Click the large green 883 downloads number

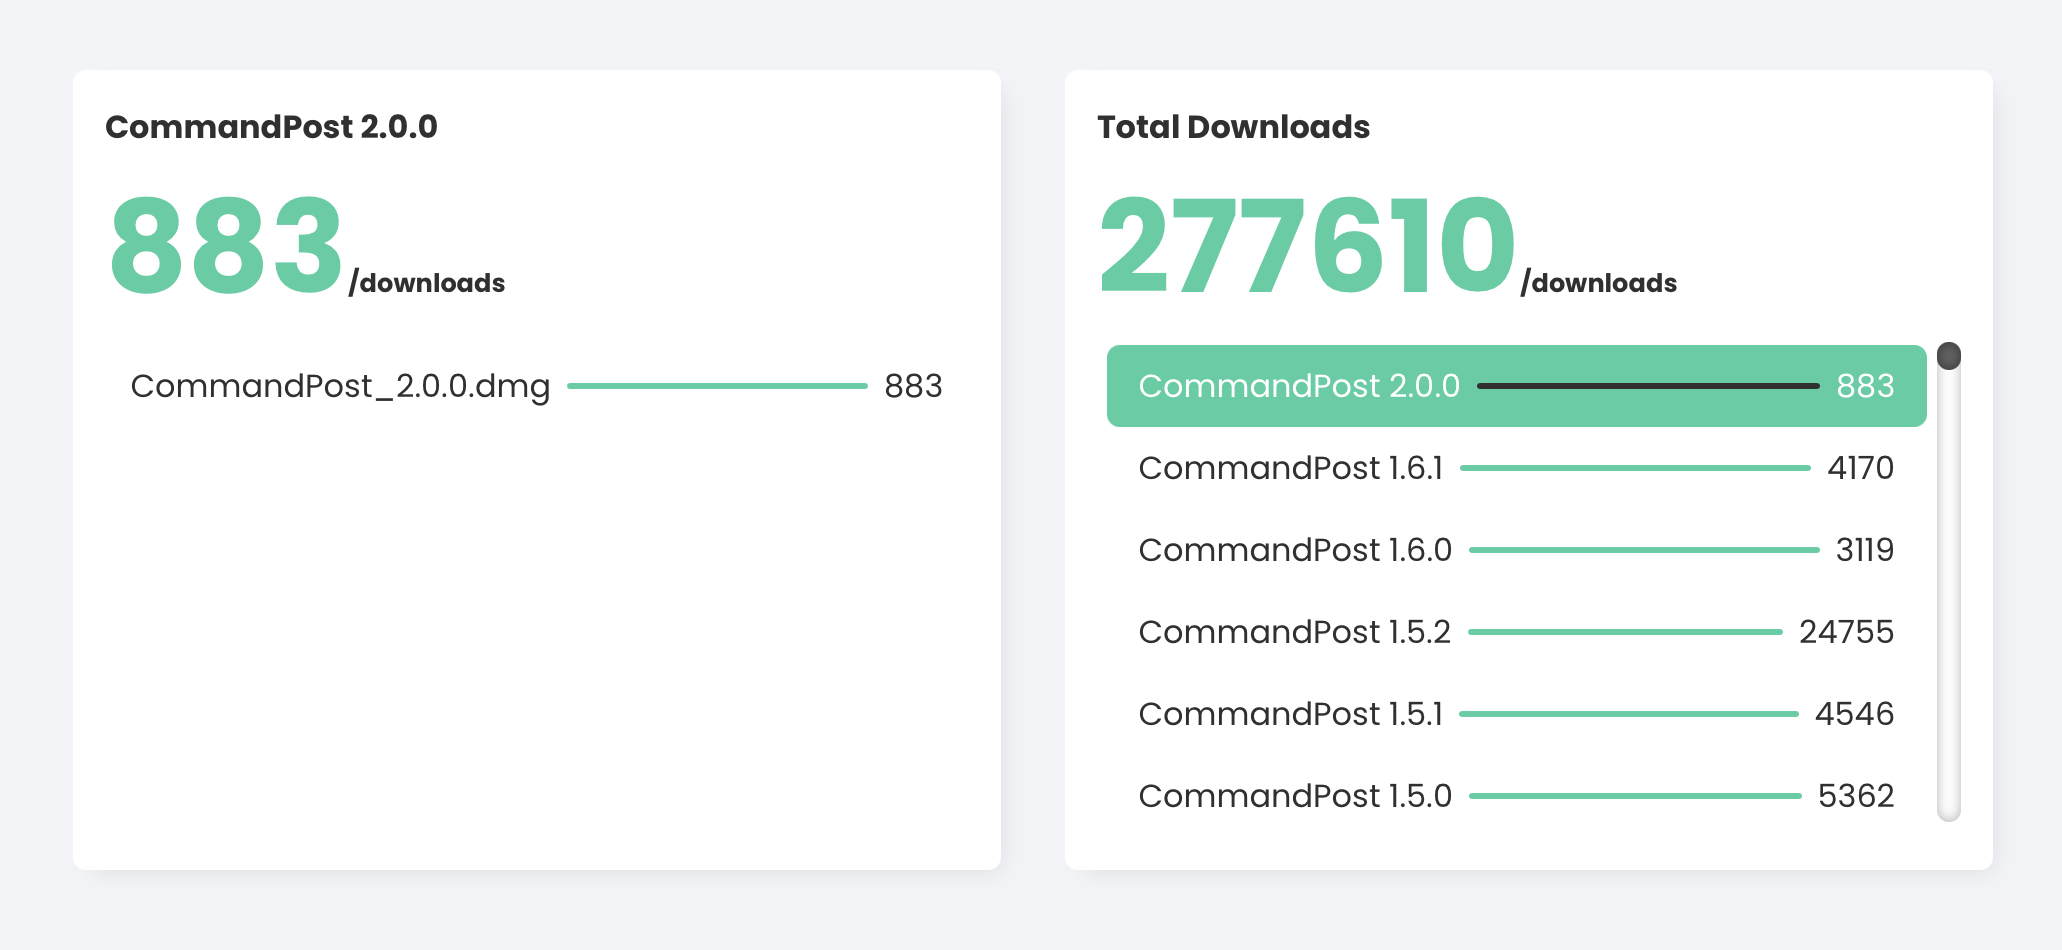click(226, 246)
